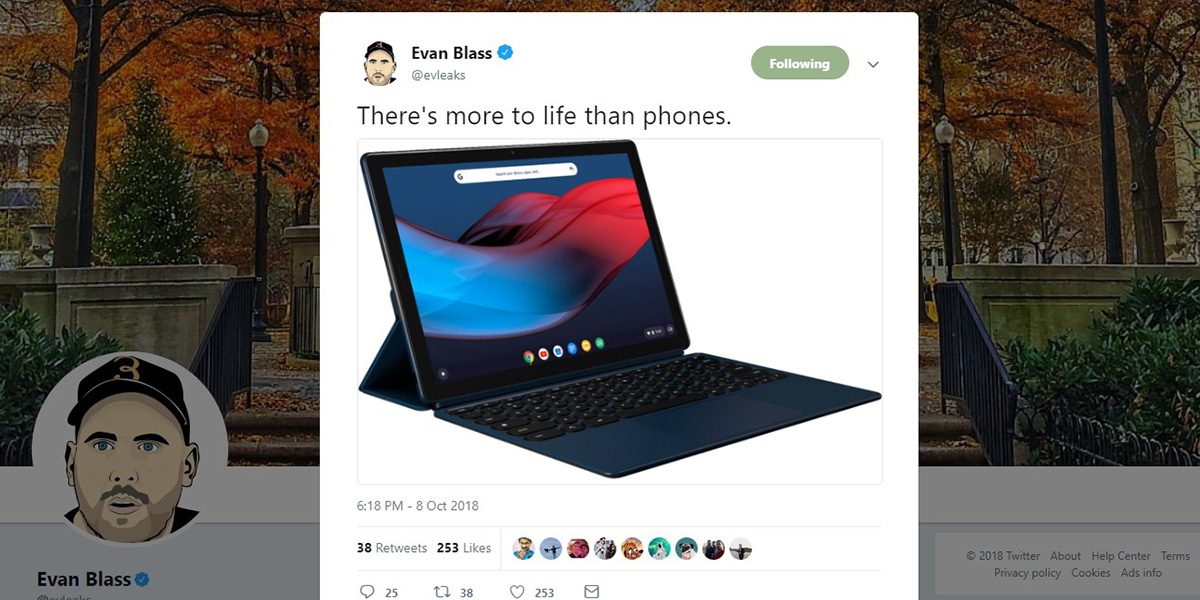Open the tweet timestamp 6:18 PM link

418,506
